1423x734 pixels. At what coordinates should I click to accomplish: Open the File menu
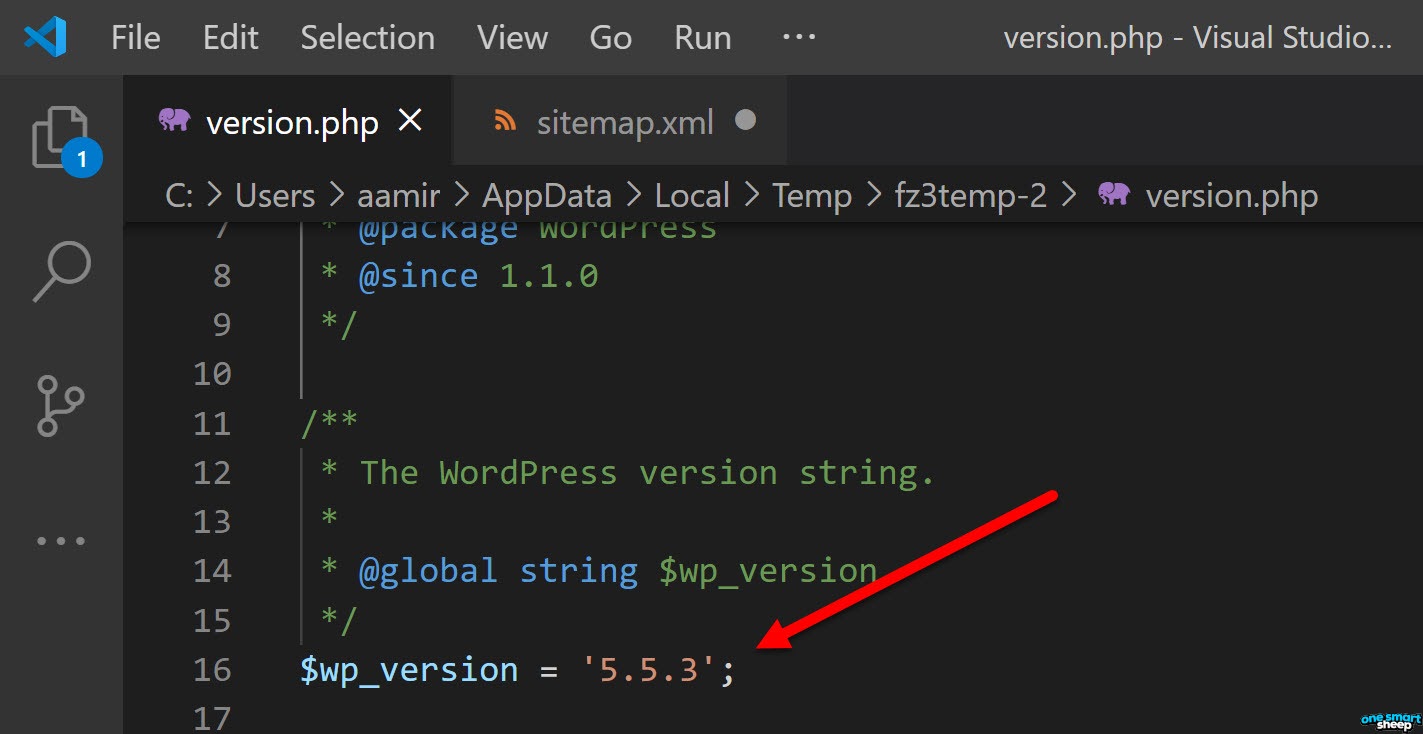tap(135, 38)
